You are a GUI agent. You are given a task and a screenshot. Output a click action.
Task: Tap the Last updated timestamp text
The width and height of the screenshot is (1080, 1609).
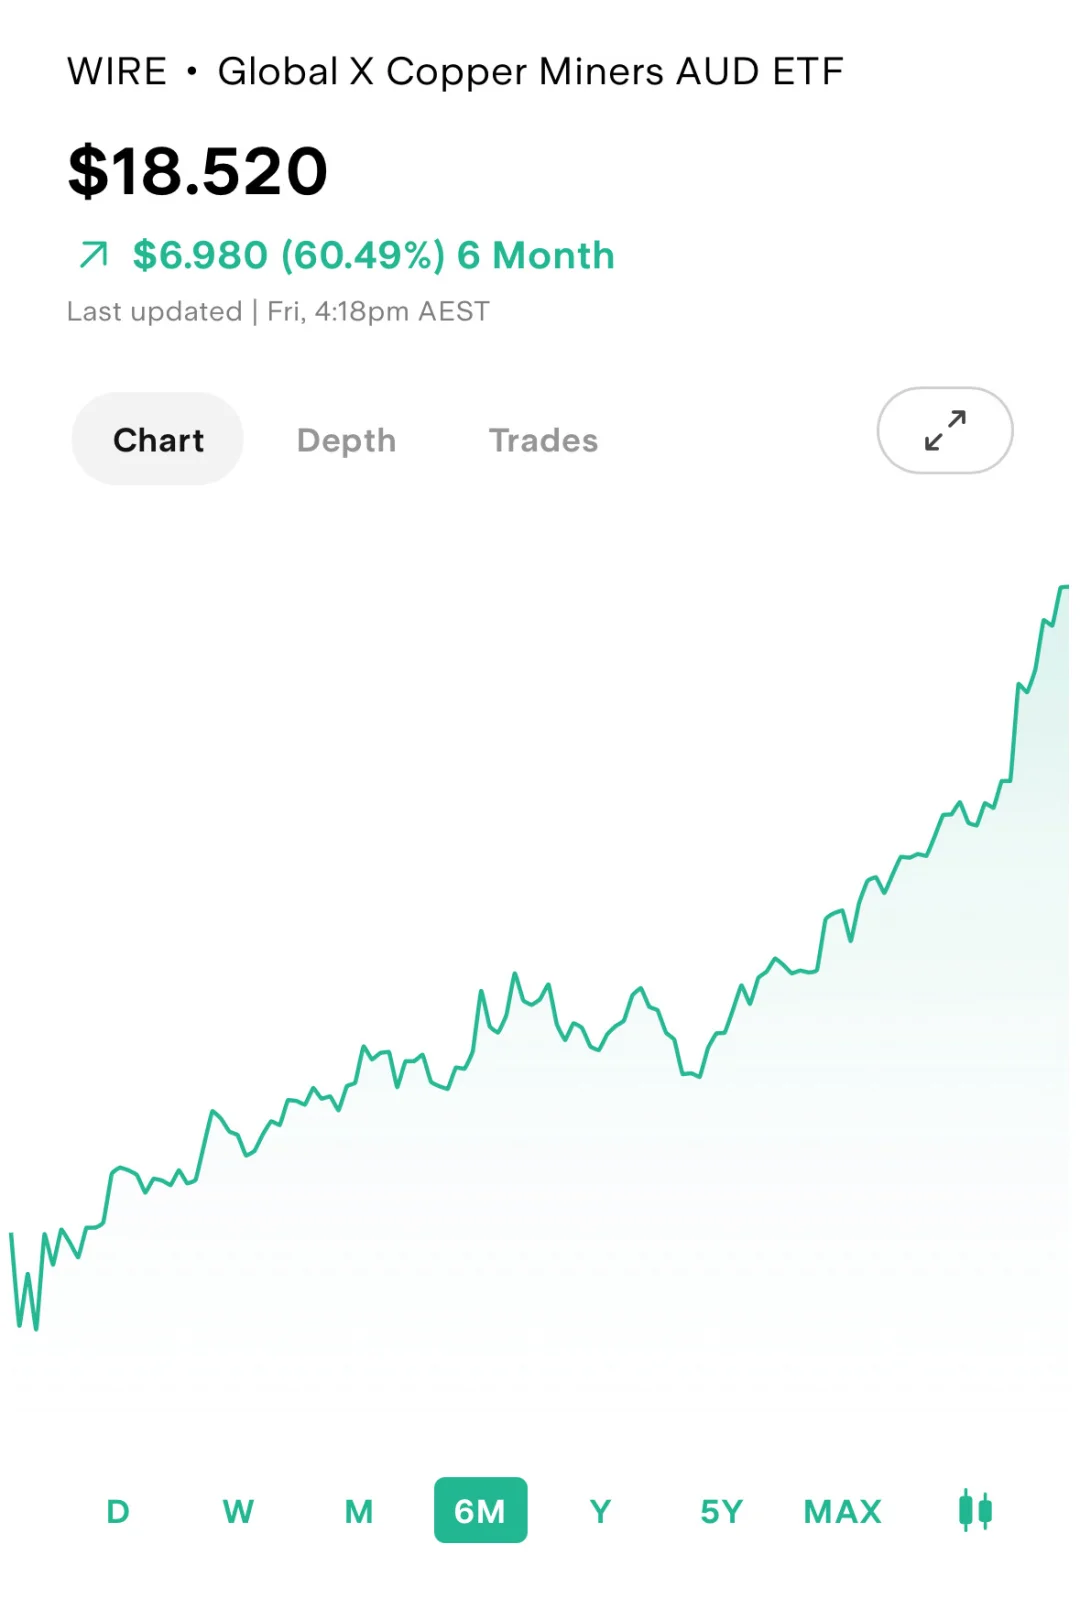(278, 311)
